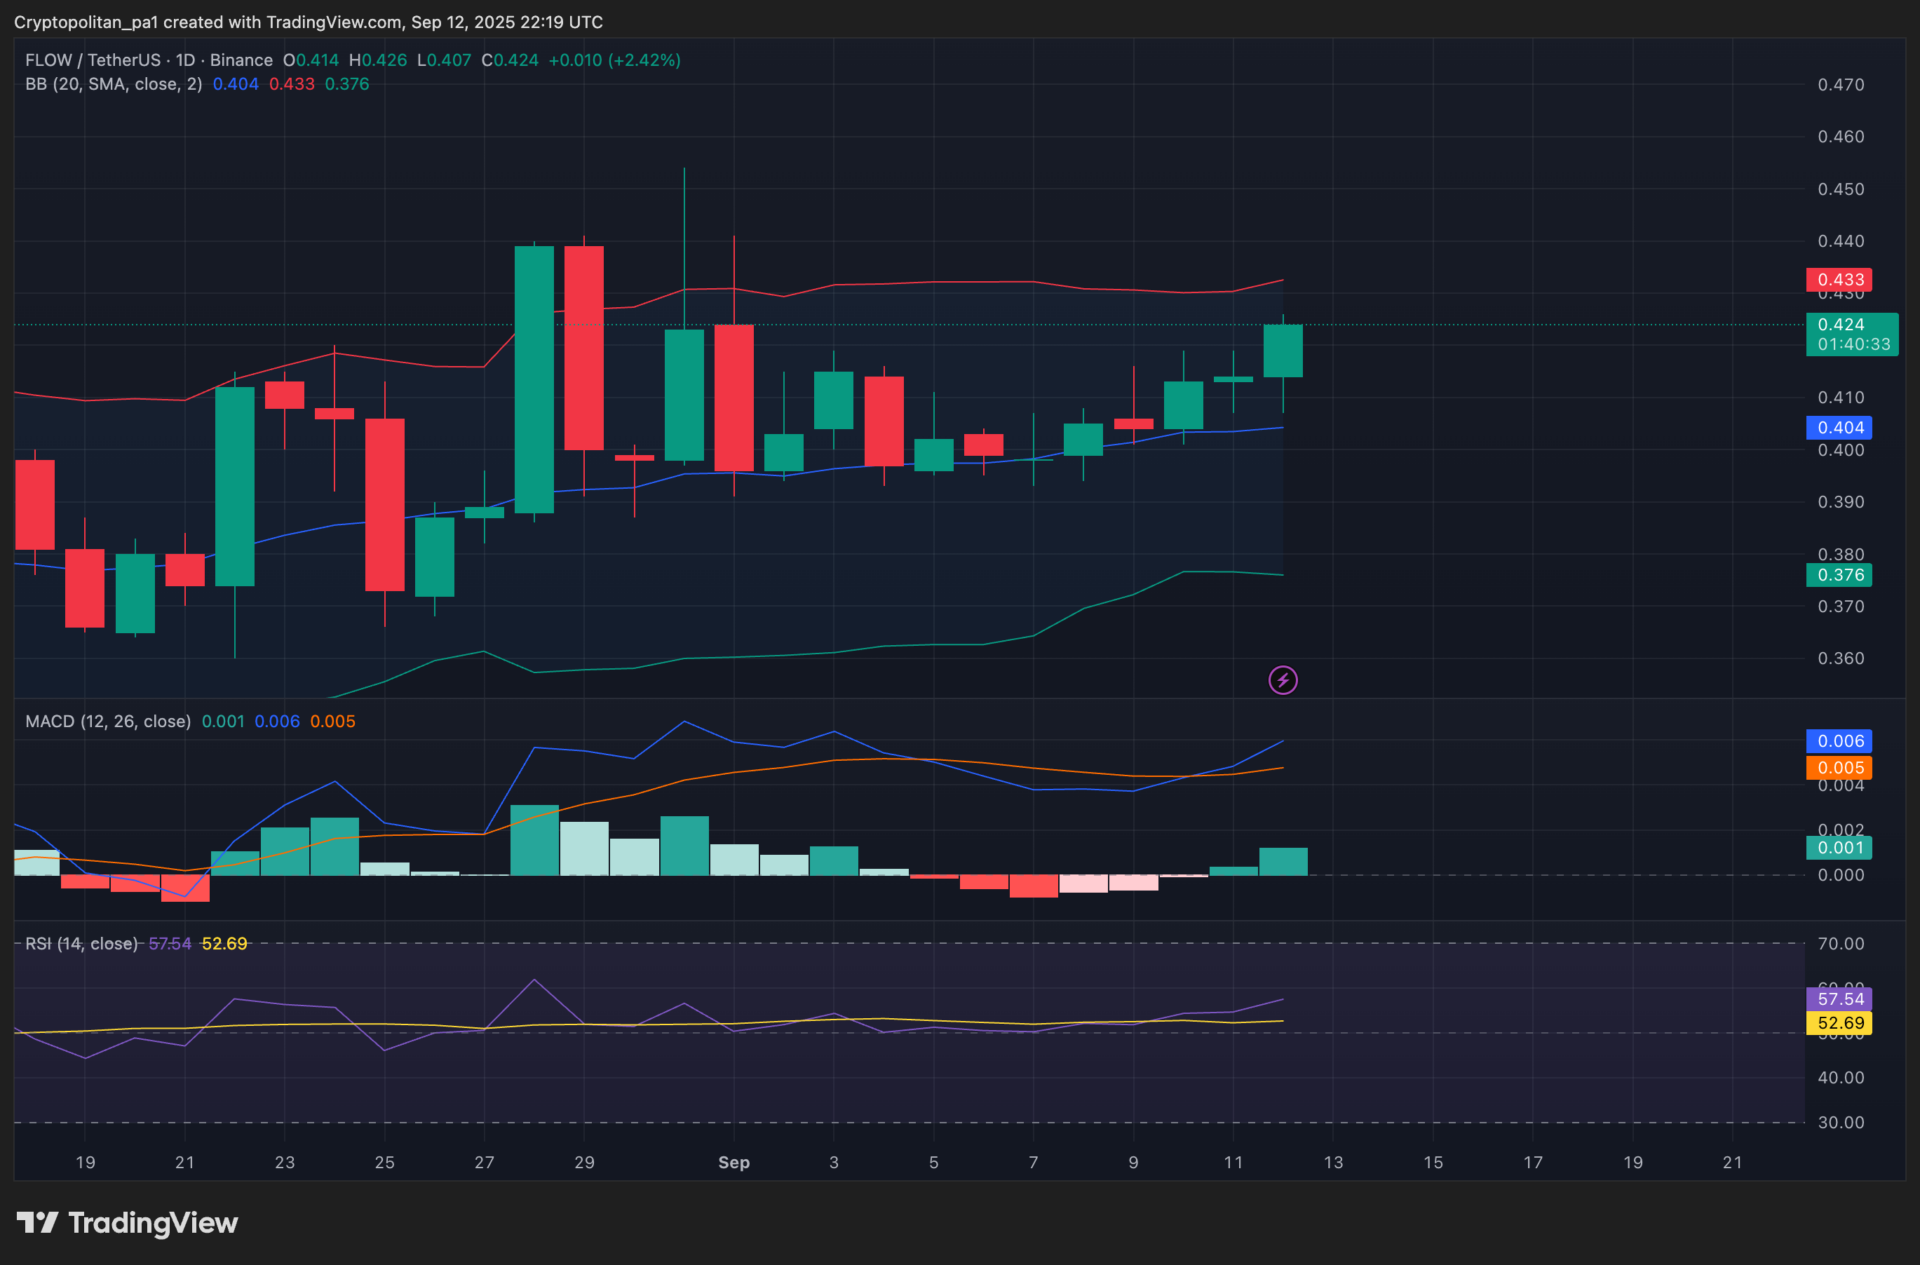This screenshot has height=1265, width=1920.
Task: Click the green 0.424 current price tag
Action: pos(1851,334)
